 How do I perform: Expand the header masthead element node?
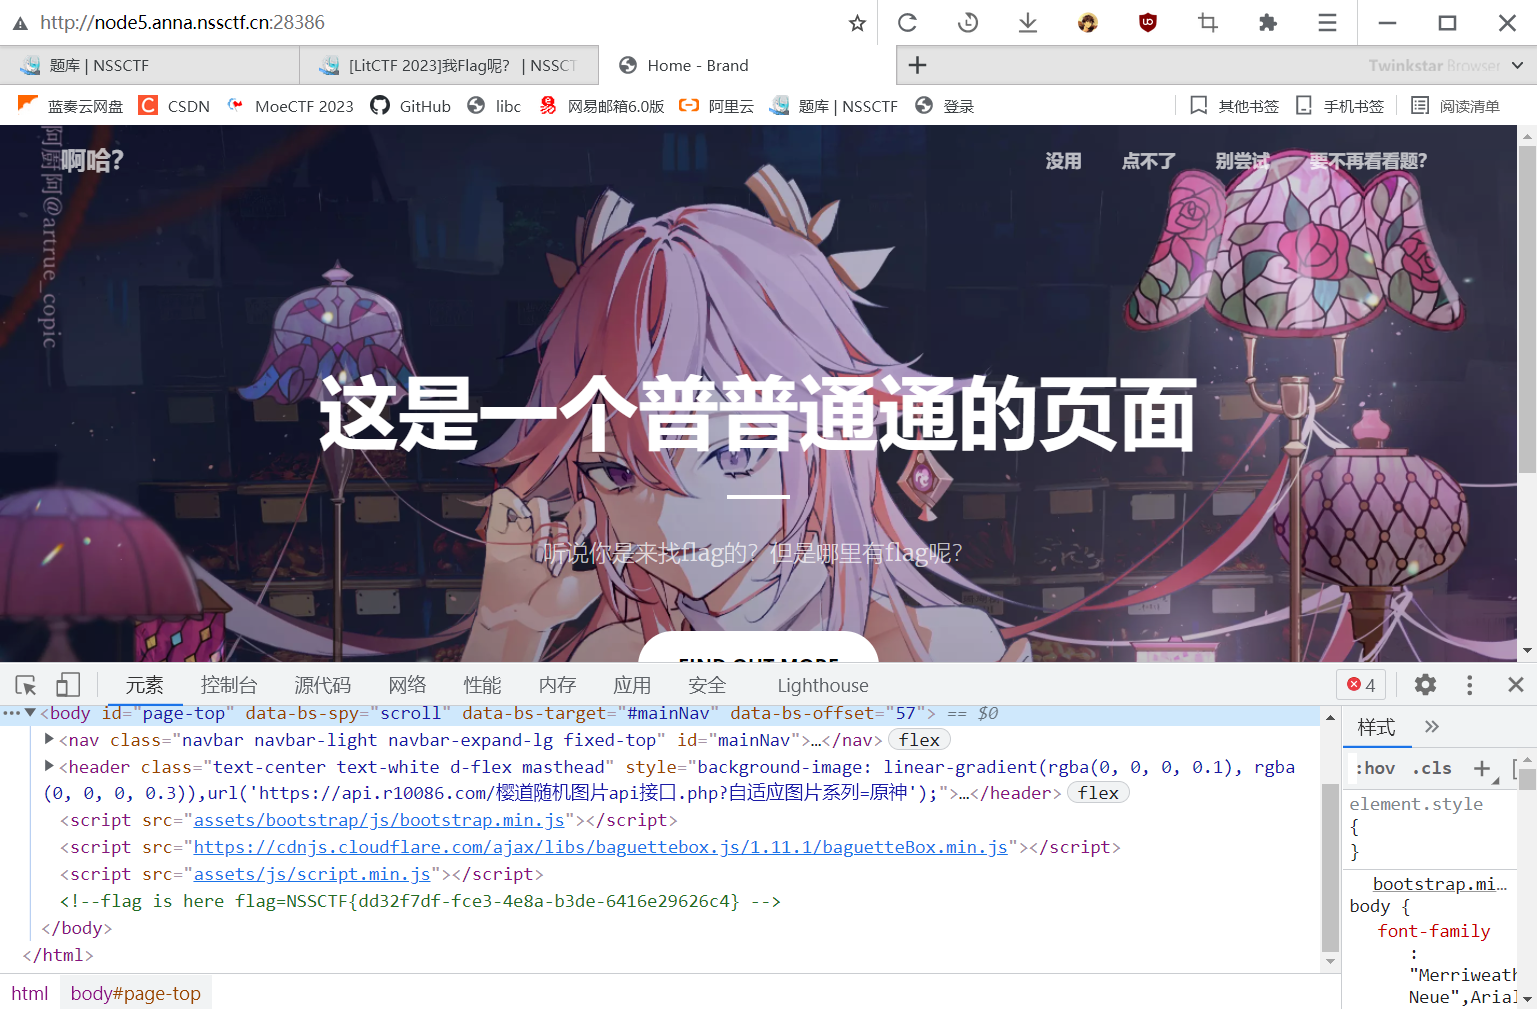point(49,767)
